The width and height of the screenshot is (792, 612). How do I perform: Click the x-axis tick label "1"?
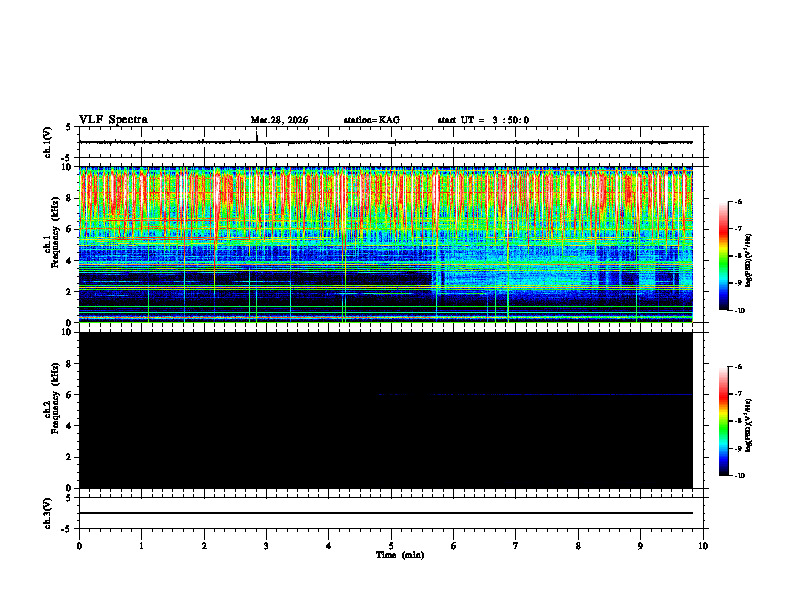click(x=141, y=546)
